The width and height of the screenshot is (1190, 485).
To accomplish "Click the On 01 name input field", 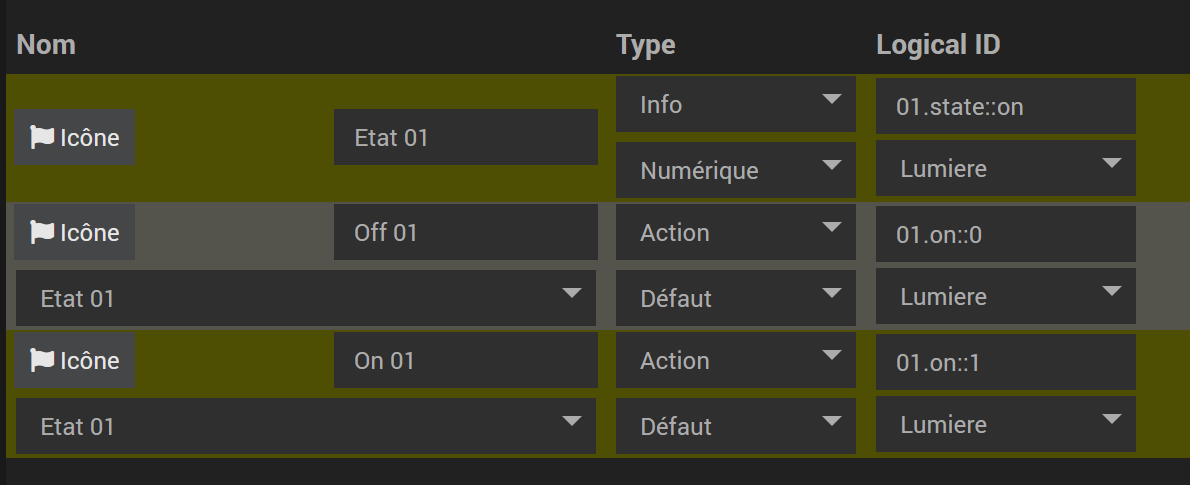I will (465, 361).
